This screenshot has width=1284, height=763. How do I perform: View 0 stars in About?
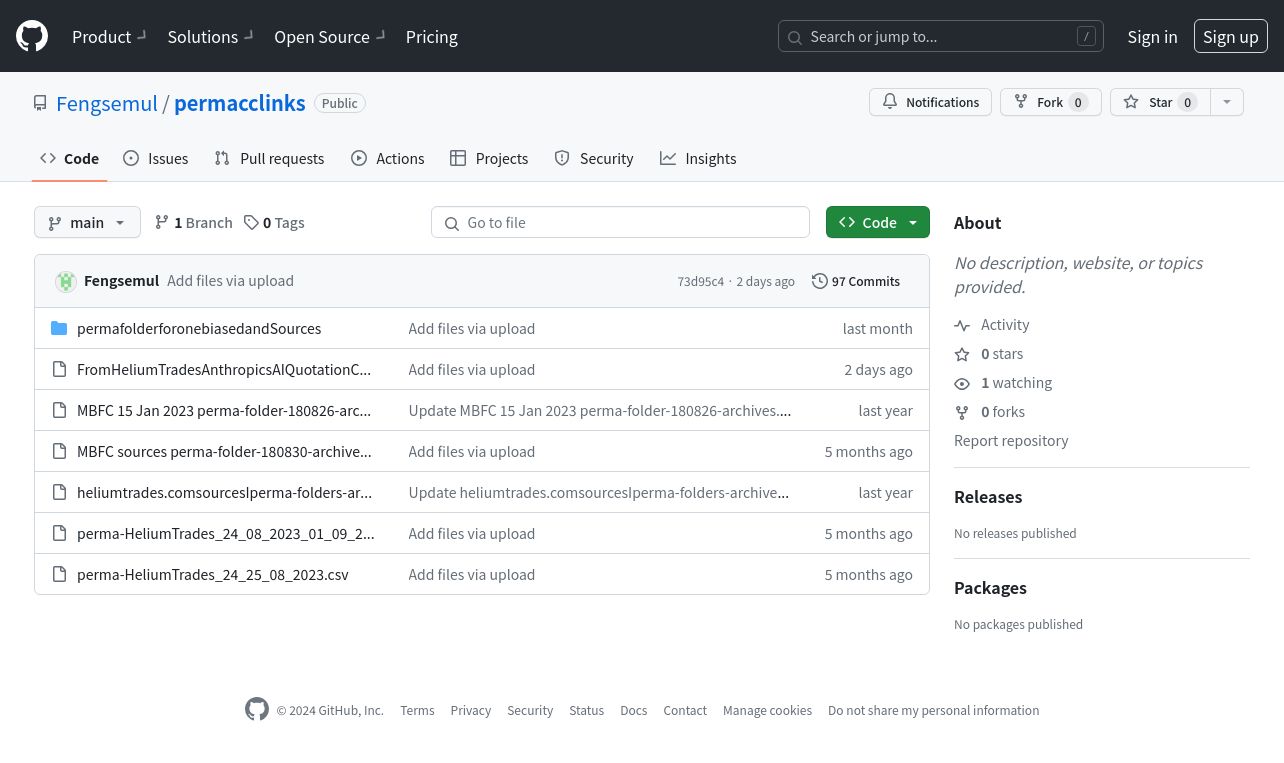(x=989, y=354)
